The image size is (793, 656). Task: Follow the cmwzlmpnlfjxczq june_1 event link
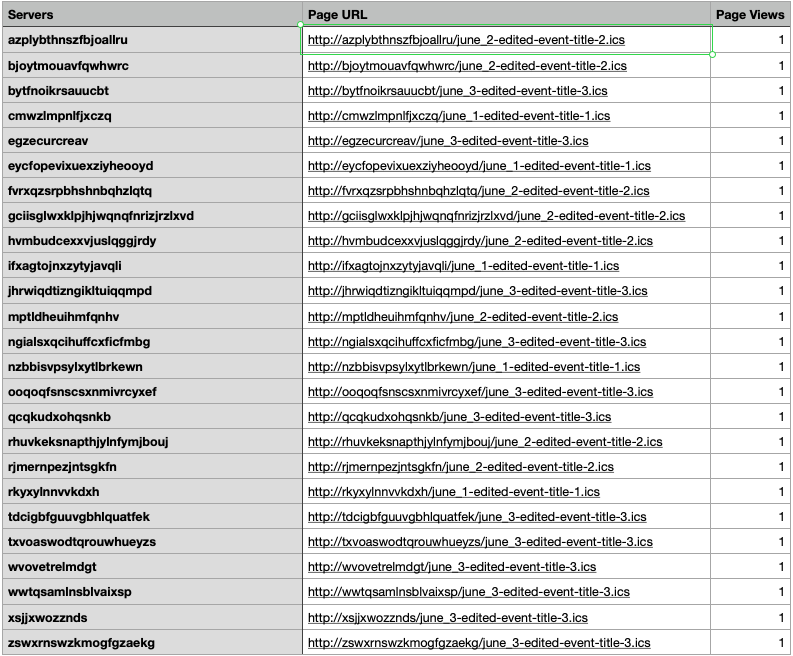pyautogui.click(x=458, y=116)
